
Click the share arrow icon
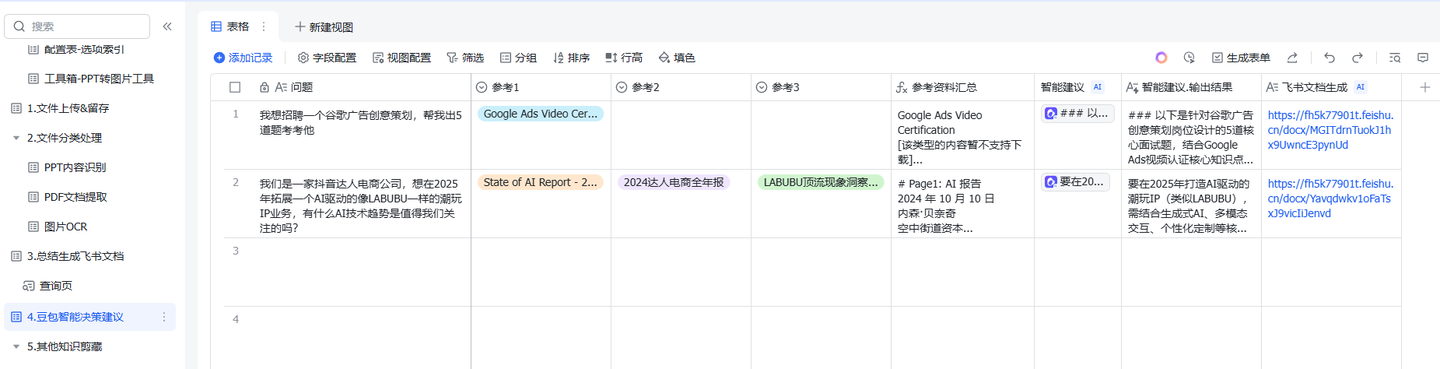1292,58
